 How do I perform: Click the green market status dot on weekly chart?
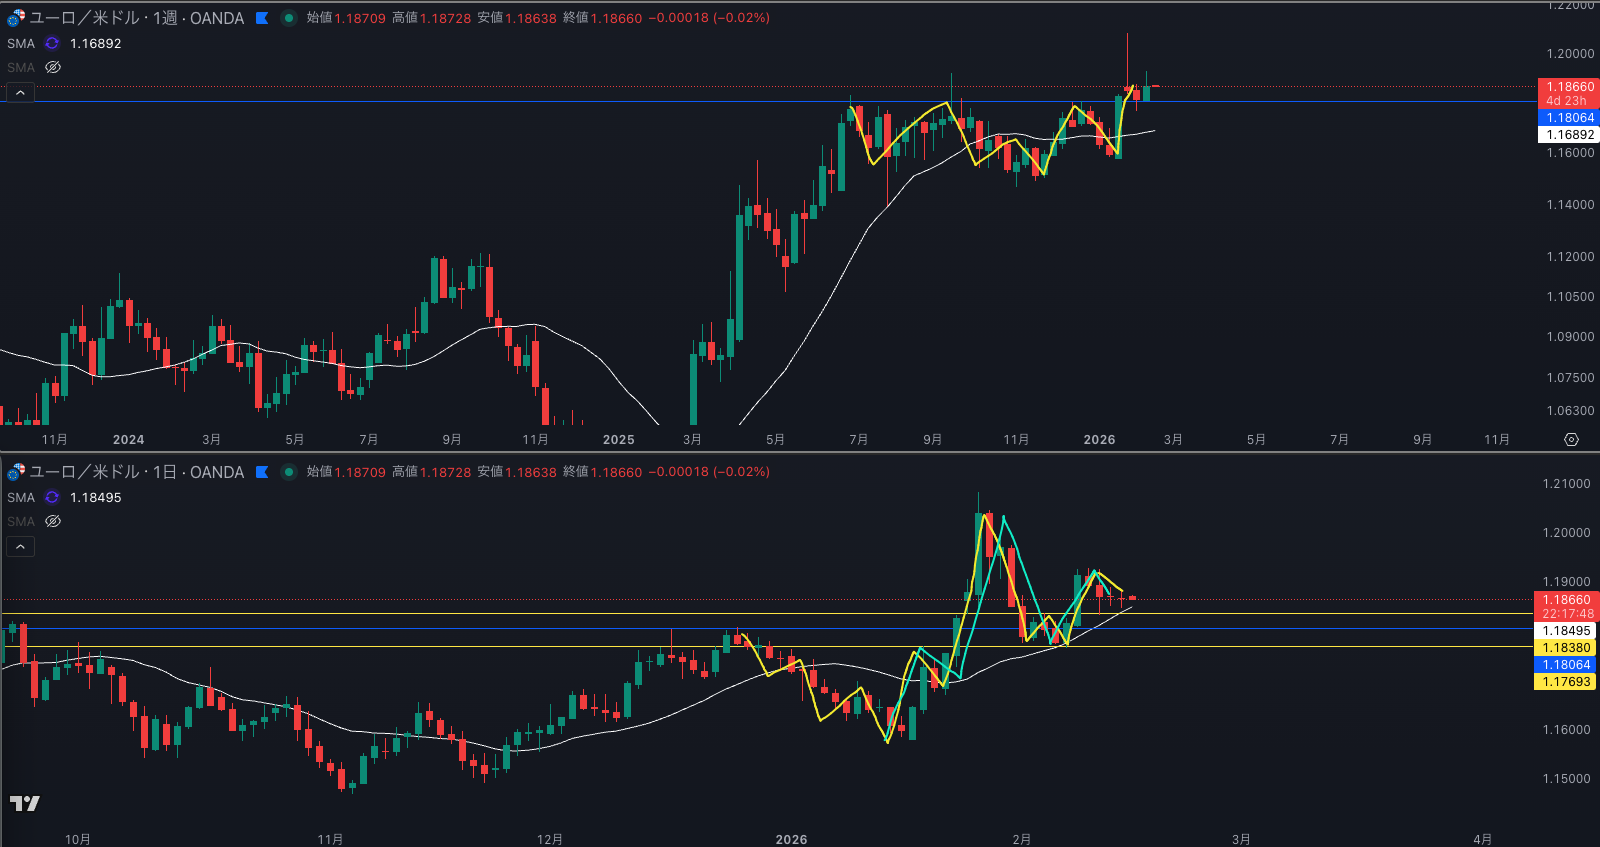pyautogui.click(x=289, y=18)
